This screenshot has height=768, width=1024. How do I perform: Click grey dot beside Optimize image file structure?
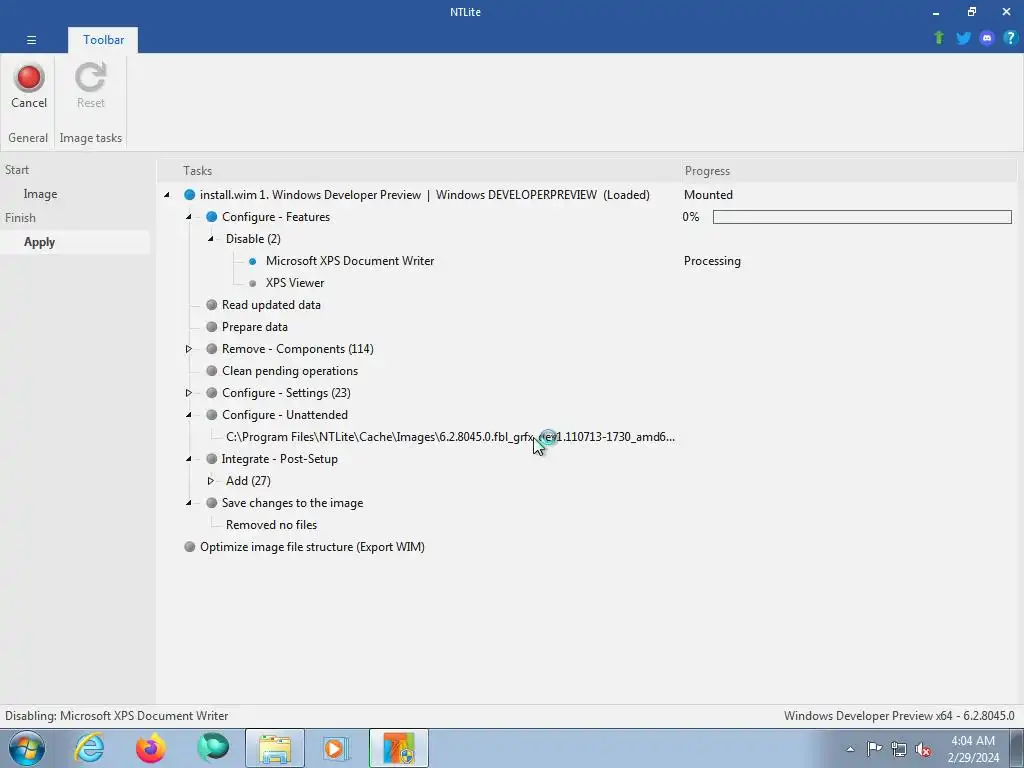(189, 547)
